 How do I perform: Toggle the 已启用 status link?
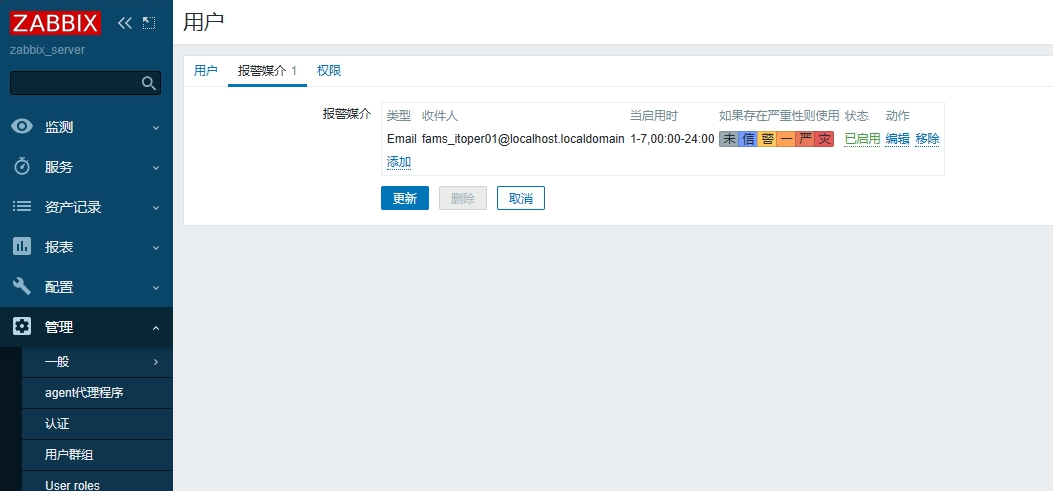point(862,139)
